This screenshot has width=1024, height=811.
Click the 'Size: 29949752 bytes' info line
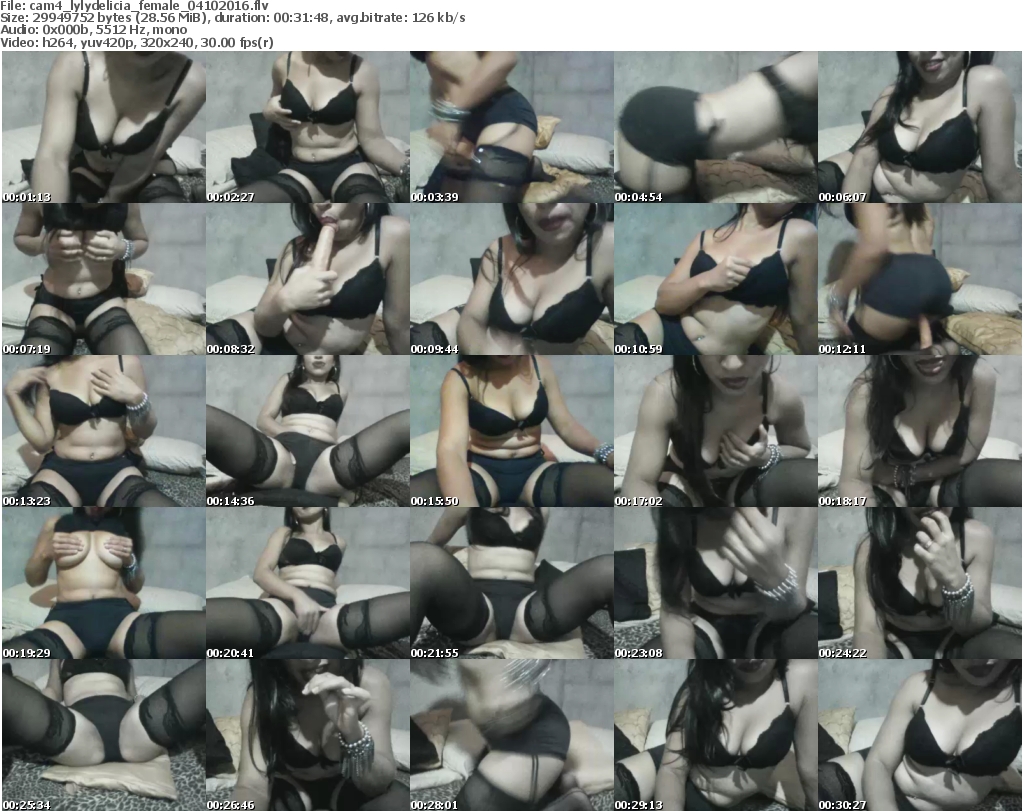pos(232,18)
